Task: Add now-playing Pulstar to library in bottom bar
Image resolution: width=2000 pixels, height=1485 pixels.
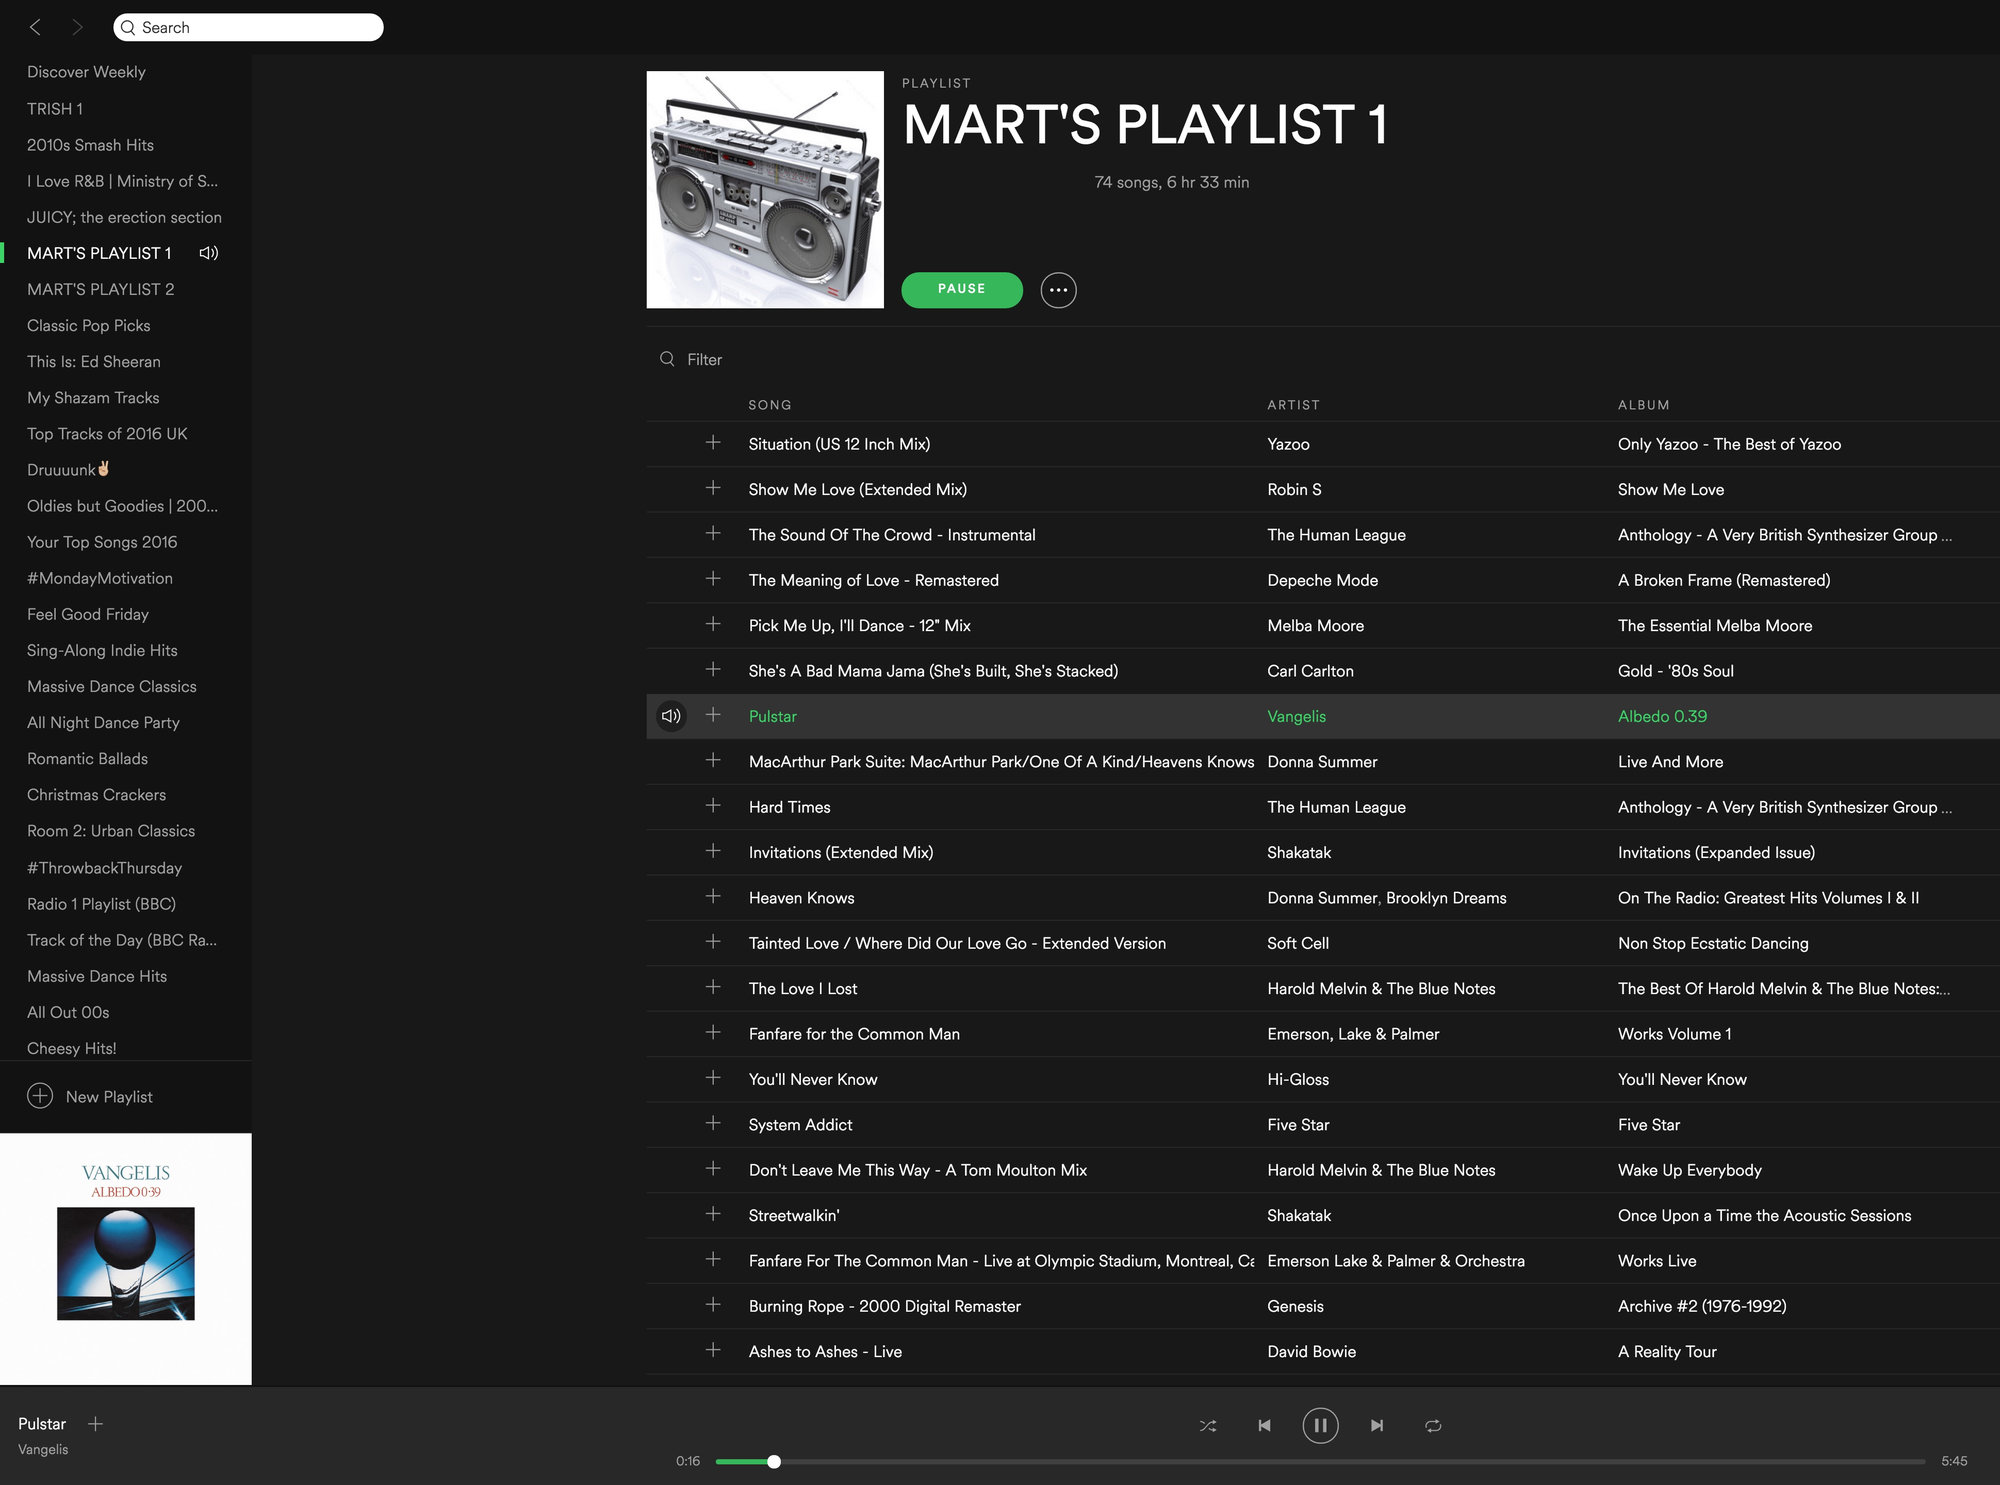Action: tap(96, 1424)
